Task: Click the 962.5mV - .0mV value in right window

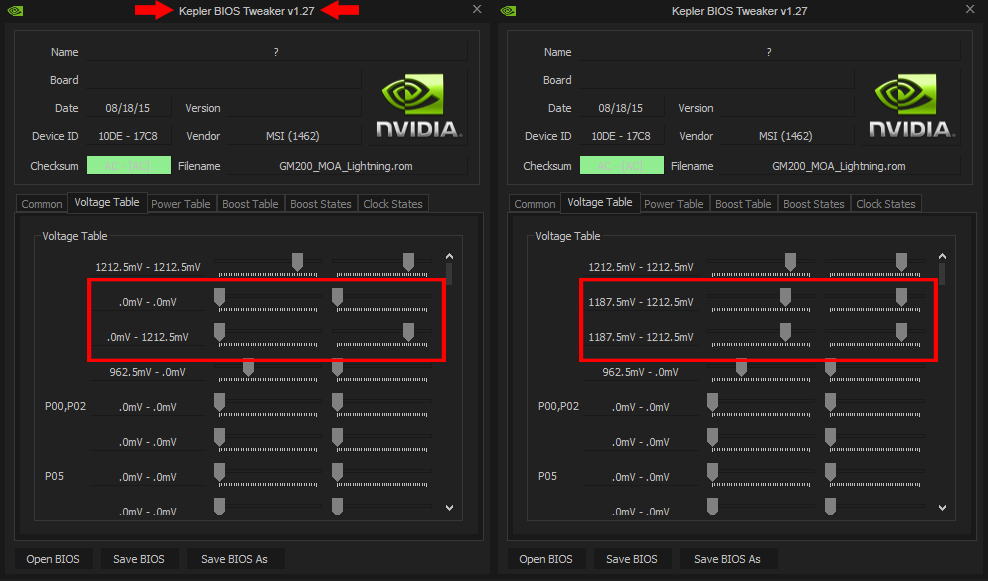Action: coord(640,372)
